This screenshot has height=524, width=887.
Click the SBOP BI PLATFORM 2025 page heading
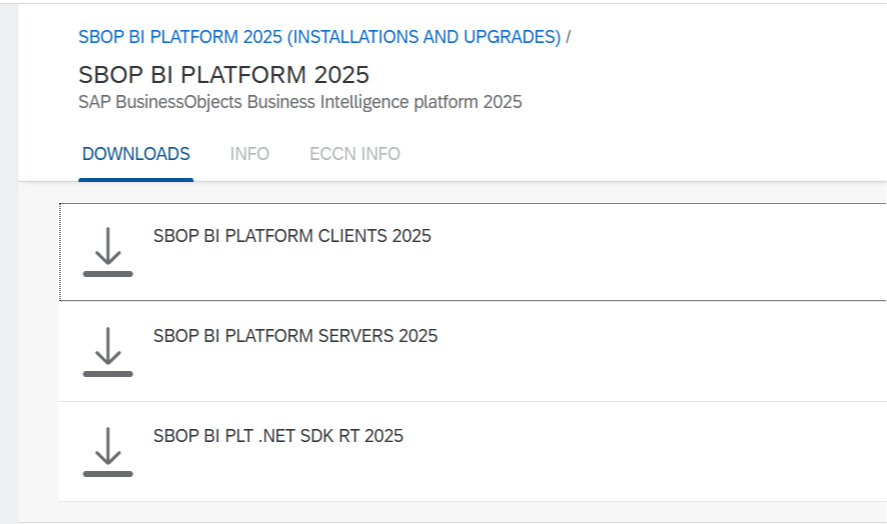pyautogui.click(x=224, y=75)
